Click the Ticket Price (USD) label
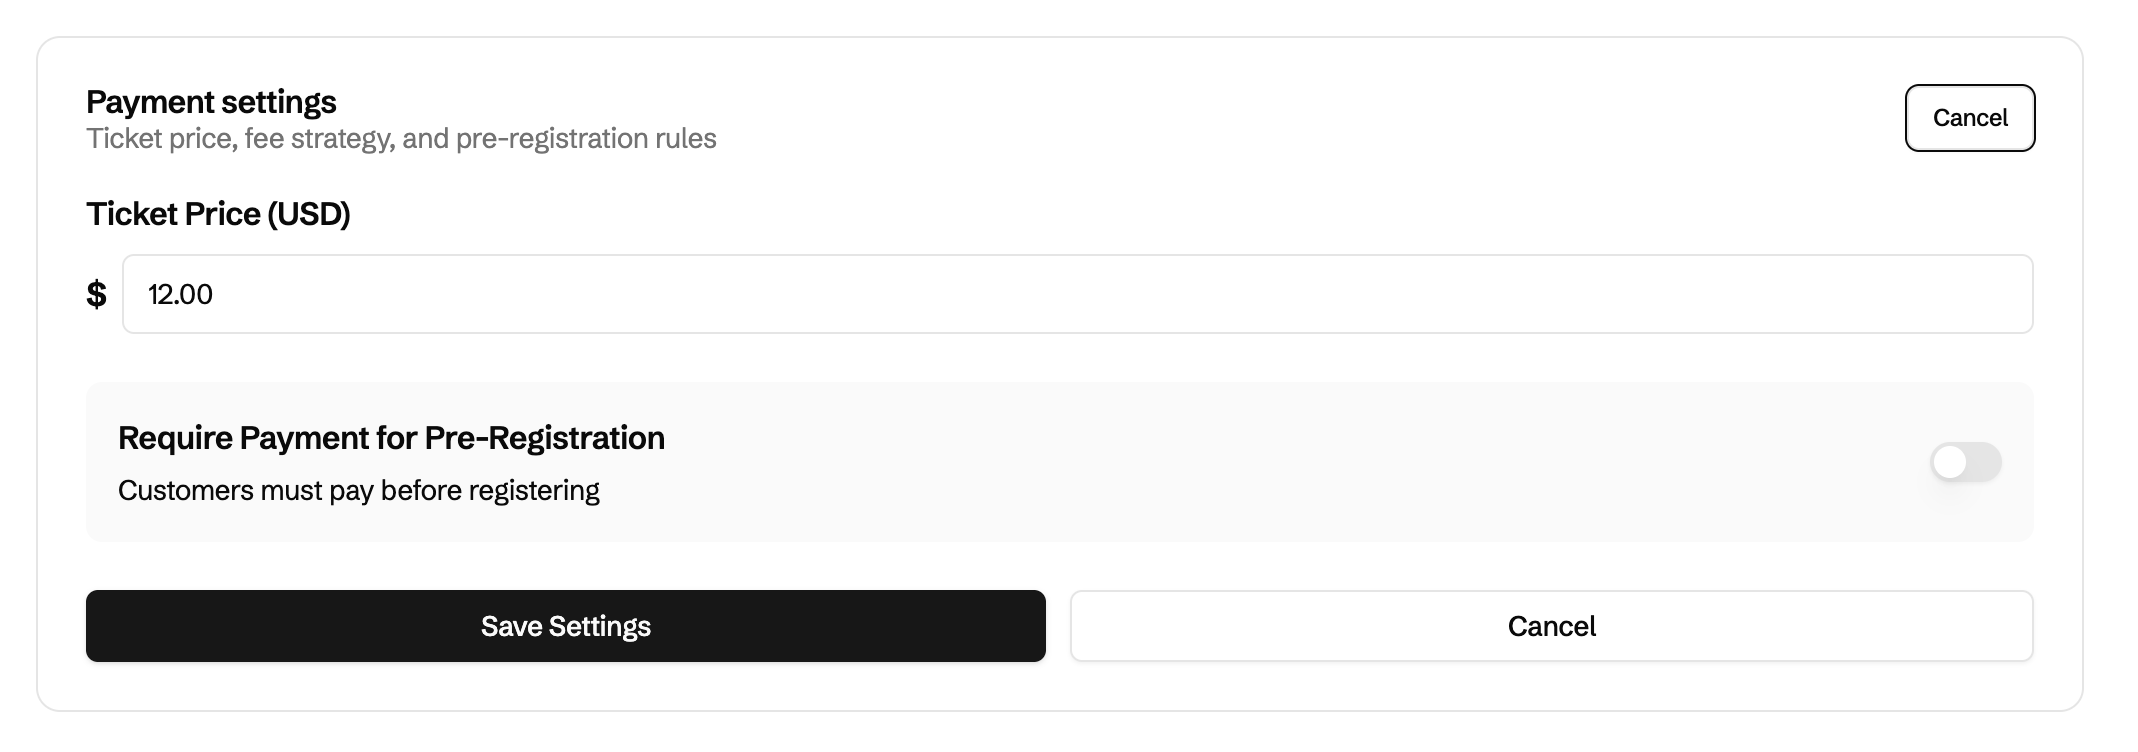The width and height of the screenshot is (2138, 752). (x=218, y=214)
